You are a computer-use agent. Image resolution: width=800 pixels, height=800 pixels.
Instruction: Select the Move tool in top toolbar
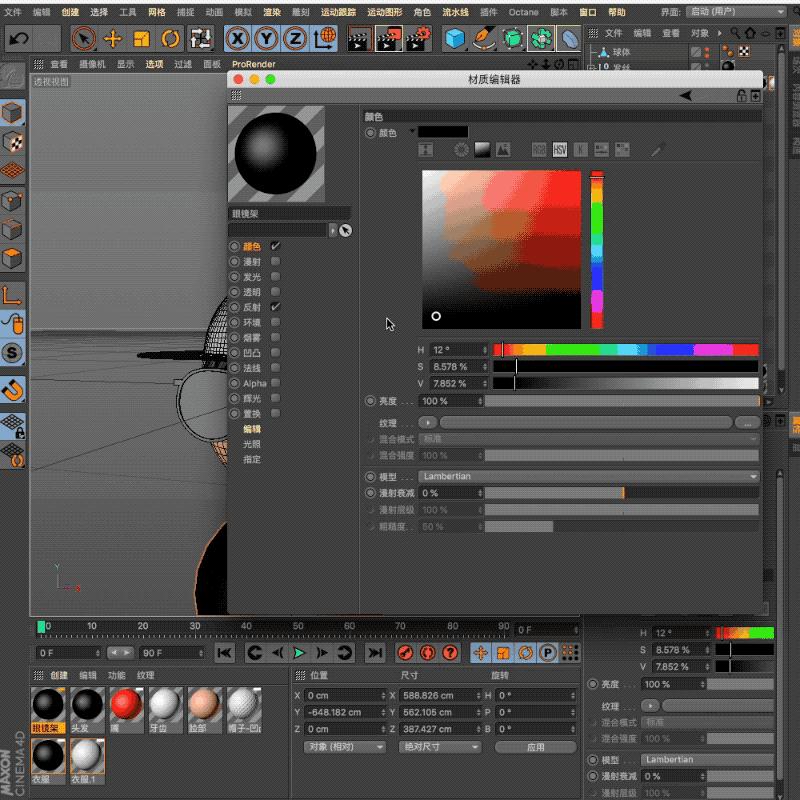pos(113,39)
